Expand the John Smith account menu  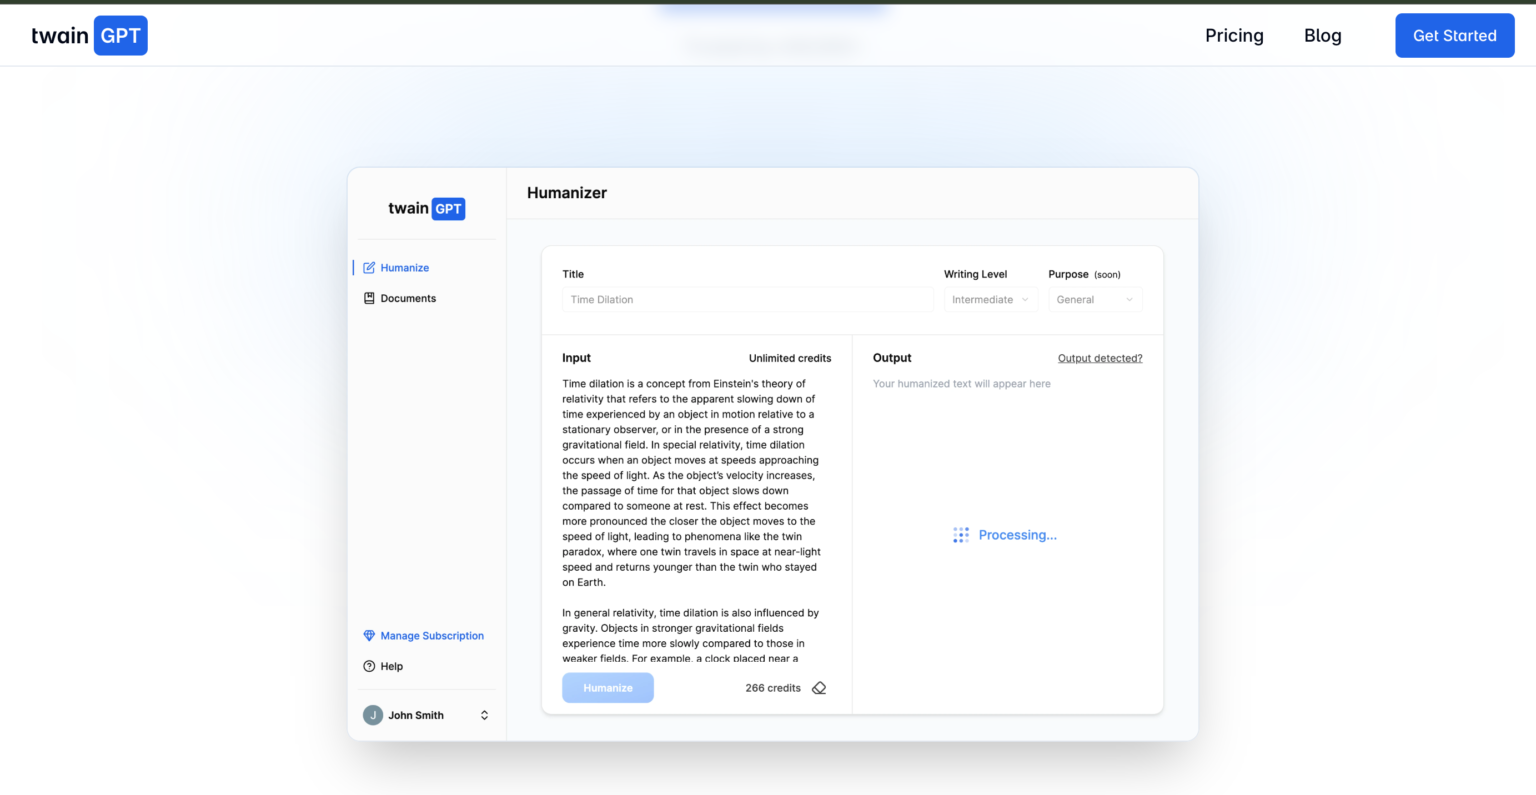coord(484,714)
